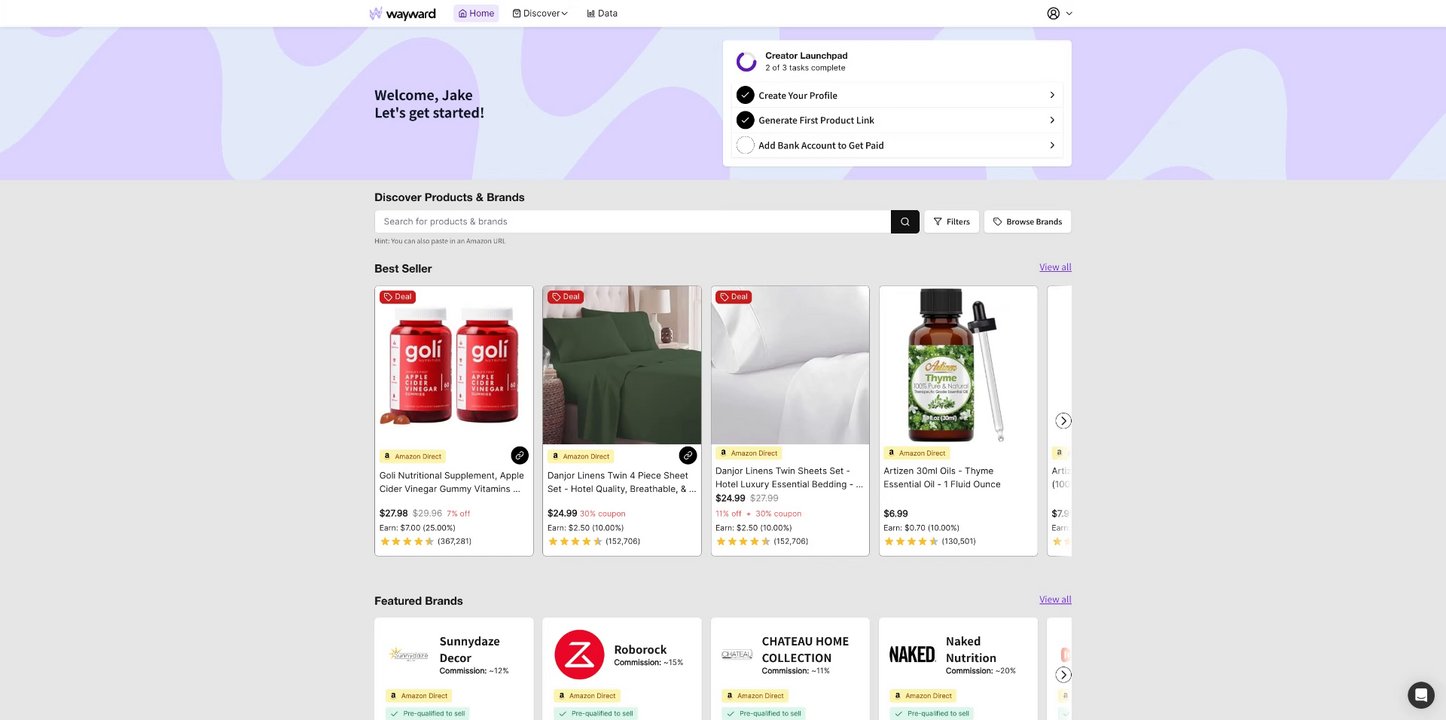Expand Add Bank Account to Get Paid
The width and height of the screenshot is (1446, 720).
pyautogui.click(x=1052, y=145)
